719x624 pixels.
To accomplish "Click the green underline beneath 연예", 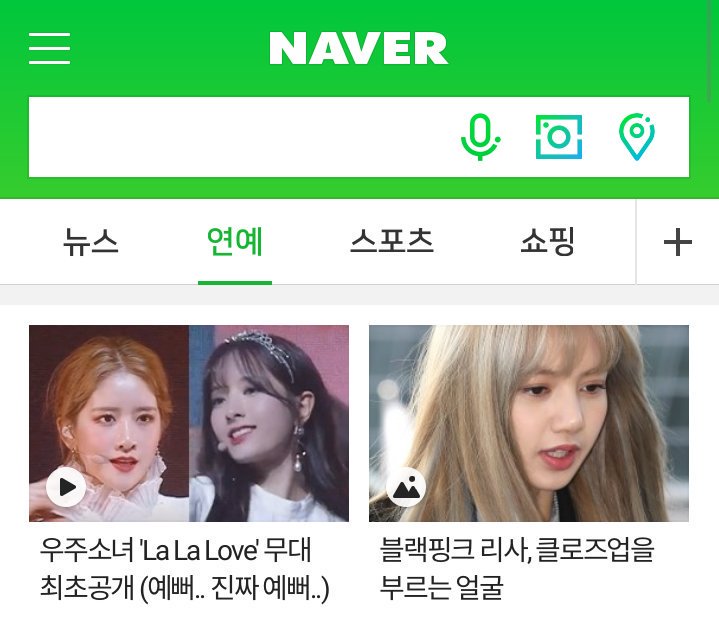I will (235, 282).
